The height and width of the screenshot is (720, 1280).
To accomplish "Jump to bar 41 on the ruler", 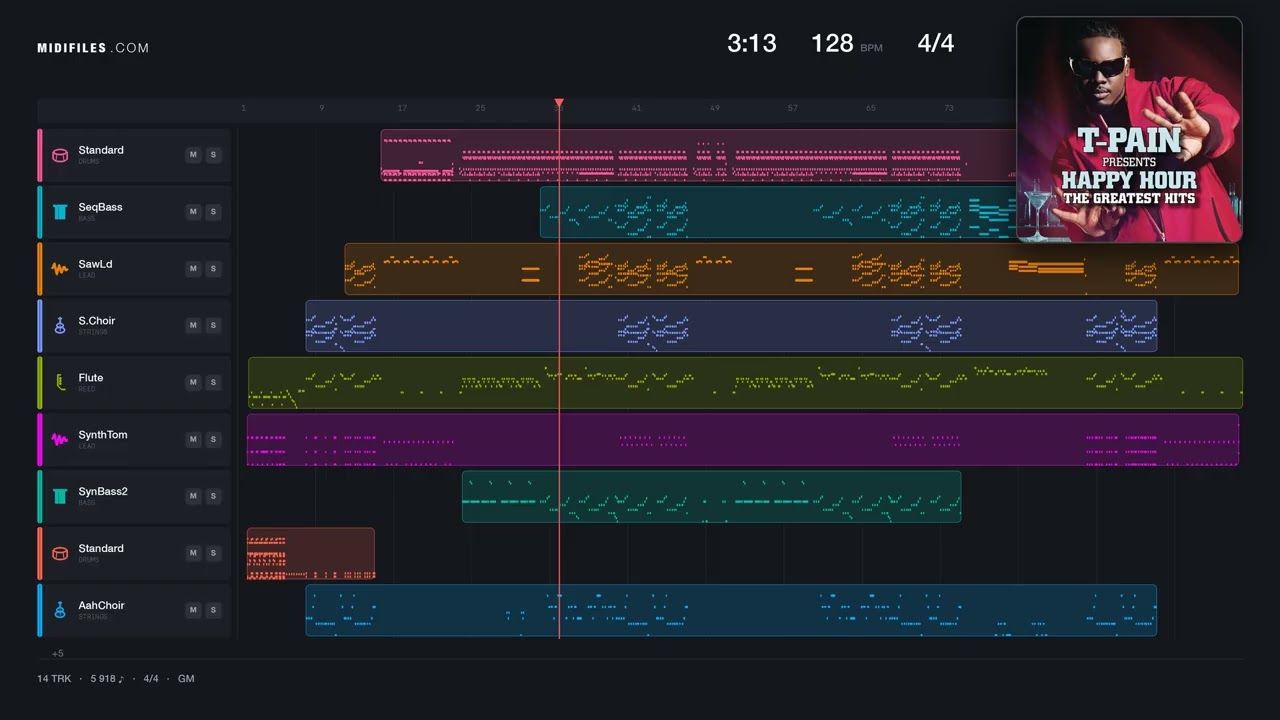I will coord(637,108).
